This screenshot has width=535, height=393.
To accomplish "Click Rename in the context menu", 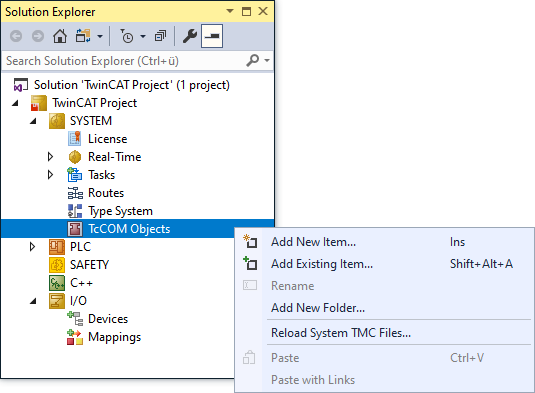I will pos(384,286).
